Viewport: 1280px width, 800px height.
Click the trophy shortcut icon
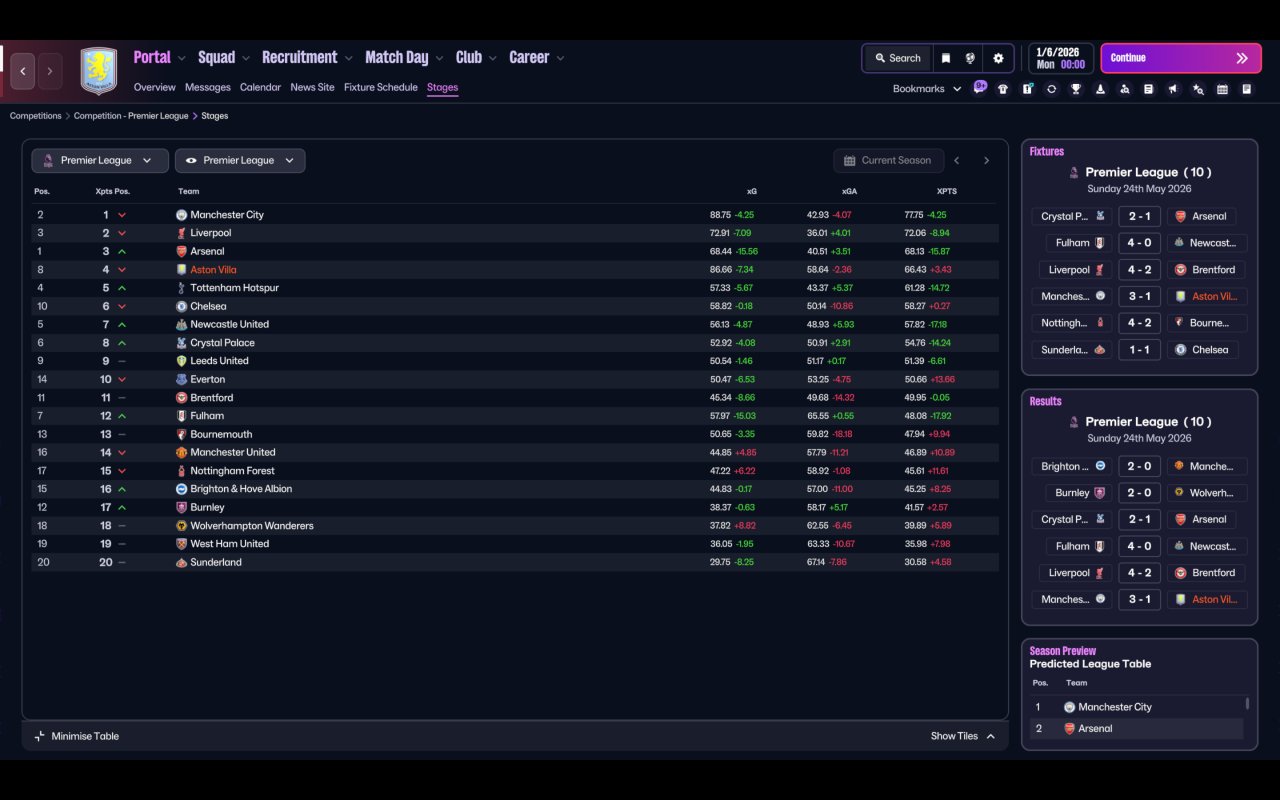pos(1076,89)
